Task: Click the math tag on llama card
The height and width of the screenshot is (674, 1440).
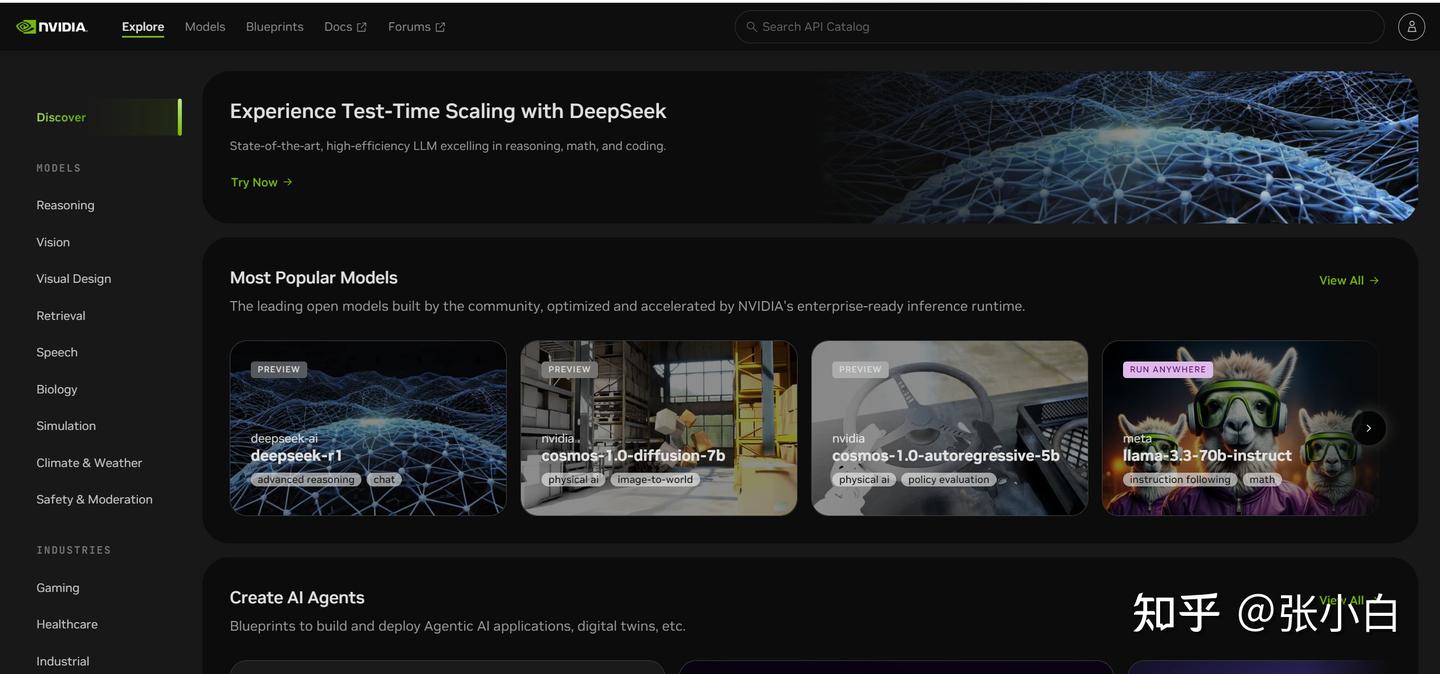Action: [1262, 480]
